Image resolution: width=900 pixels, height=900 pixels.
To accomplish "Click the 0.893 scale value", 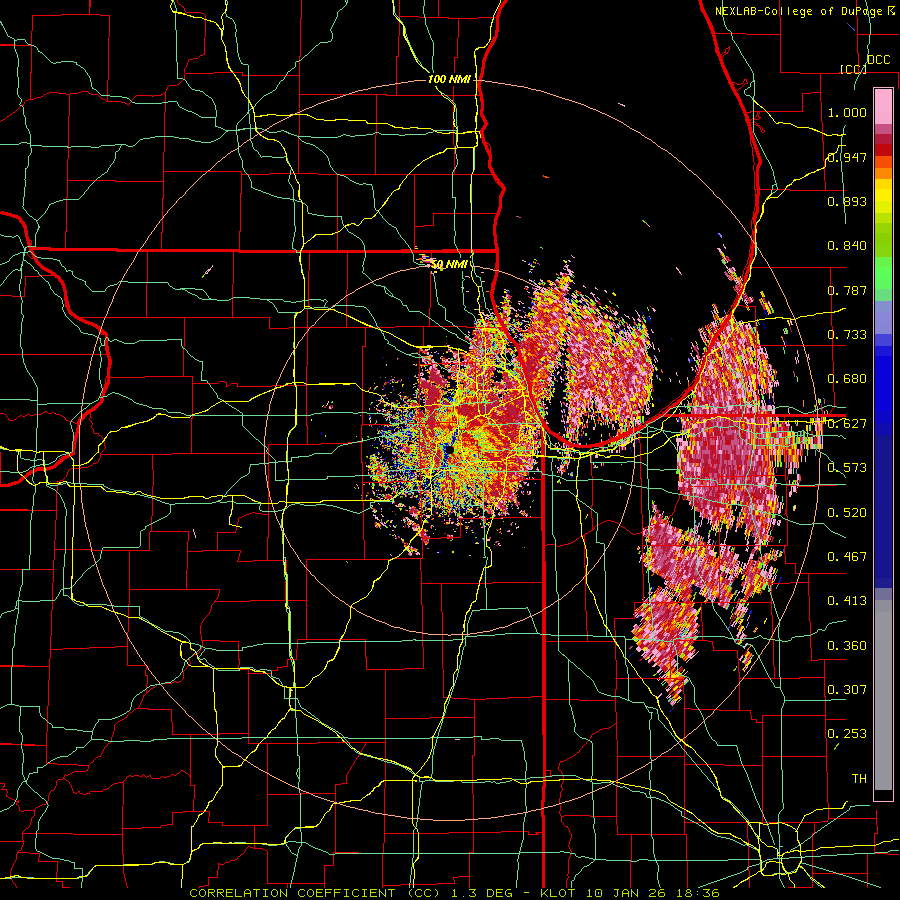I will coord(847,201).
